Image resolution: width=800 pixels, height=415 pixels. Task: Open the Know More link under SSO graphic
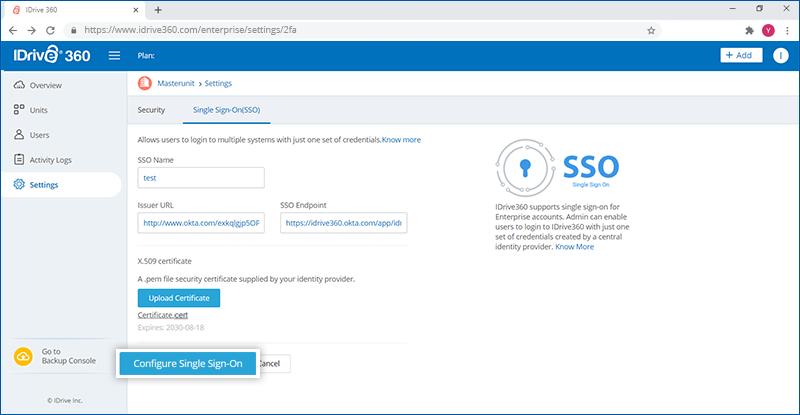574,247
